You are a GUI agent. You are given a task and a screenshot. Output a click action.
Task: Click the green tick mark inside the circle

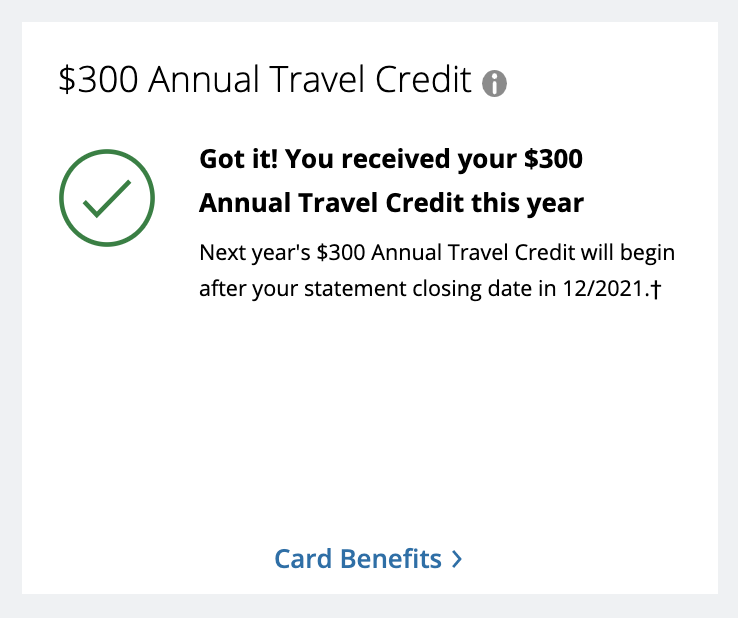pyautogui.click(x=107, y=199)
